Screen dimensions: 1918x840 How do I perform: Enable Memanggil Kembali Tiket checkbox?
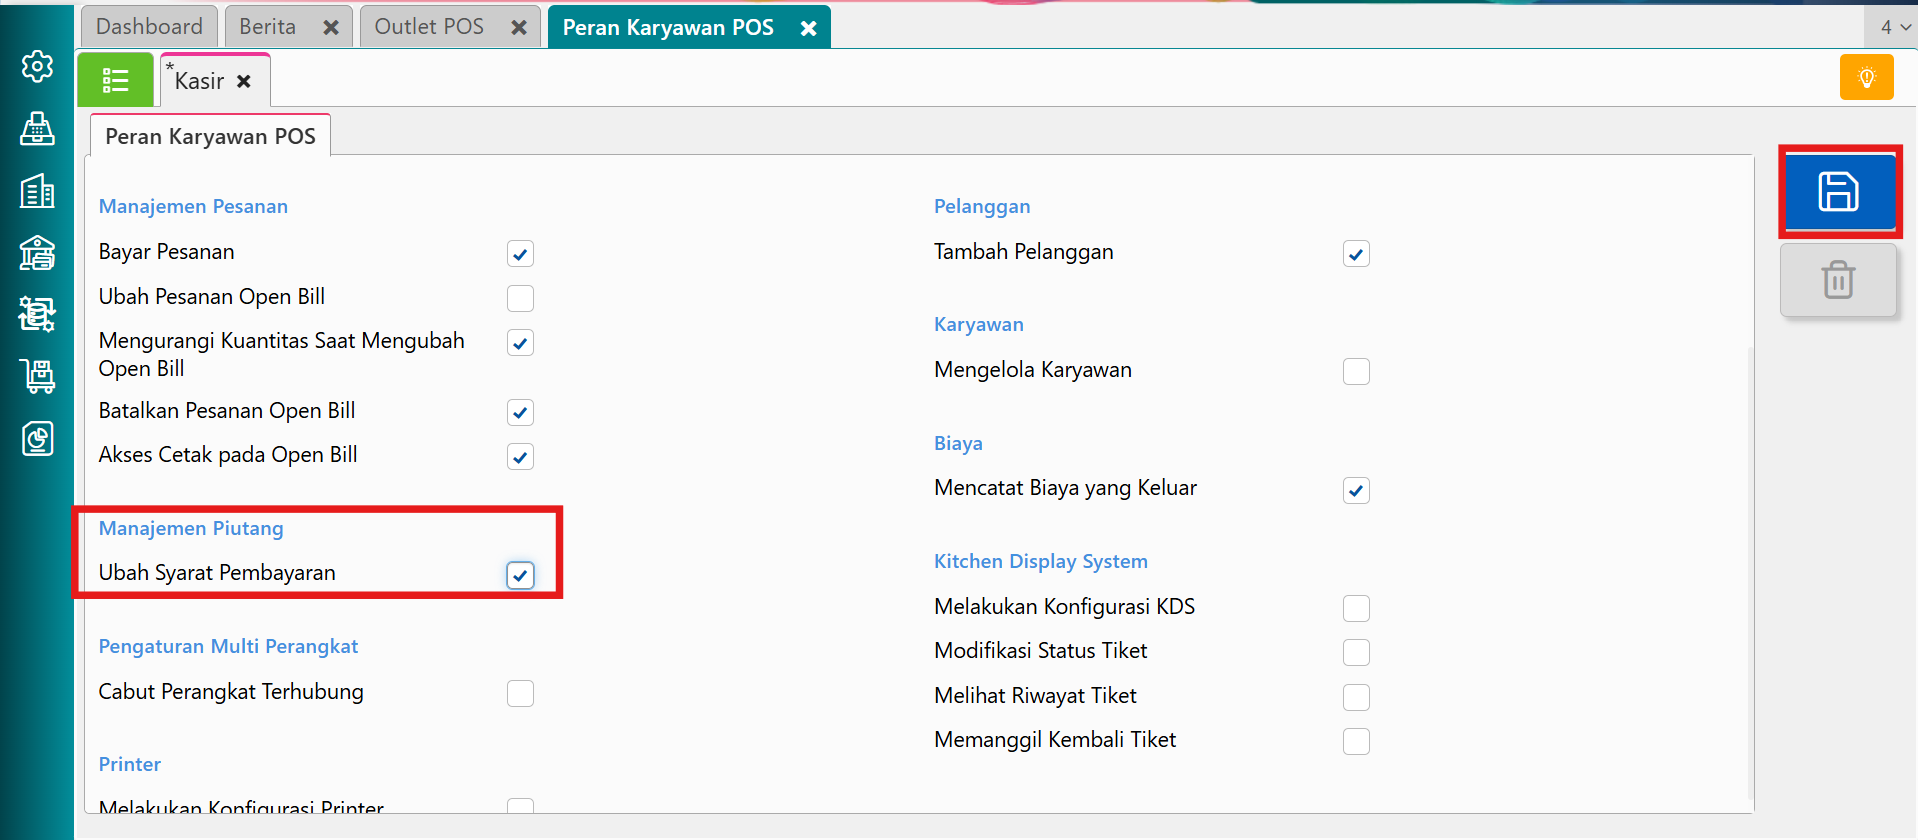[x=1356, y=741]
